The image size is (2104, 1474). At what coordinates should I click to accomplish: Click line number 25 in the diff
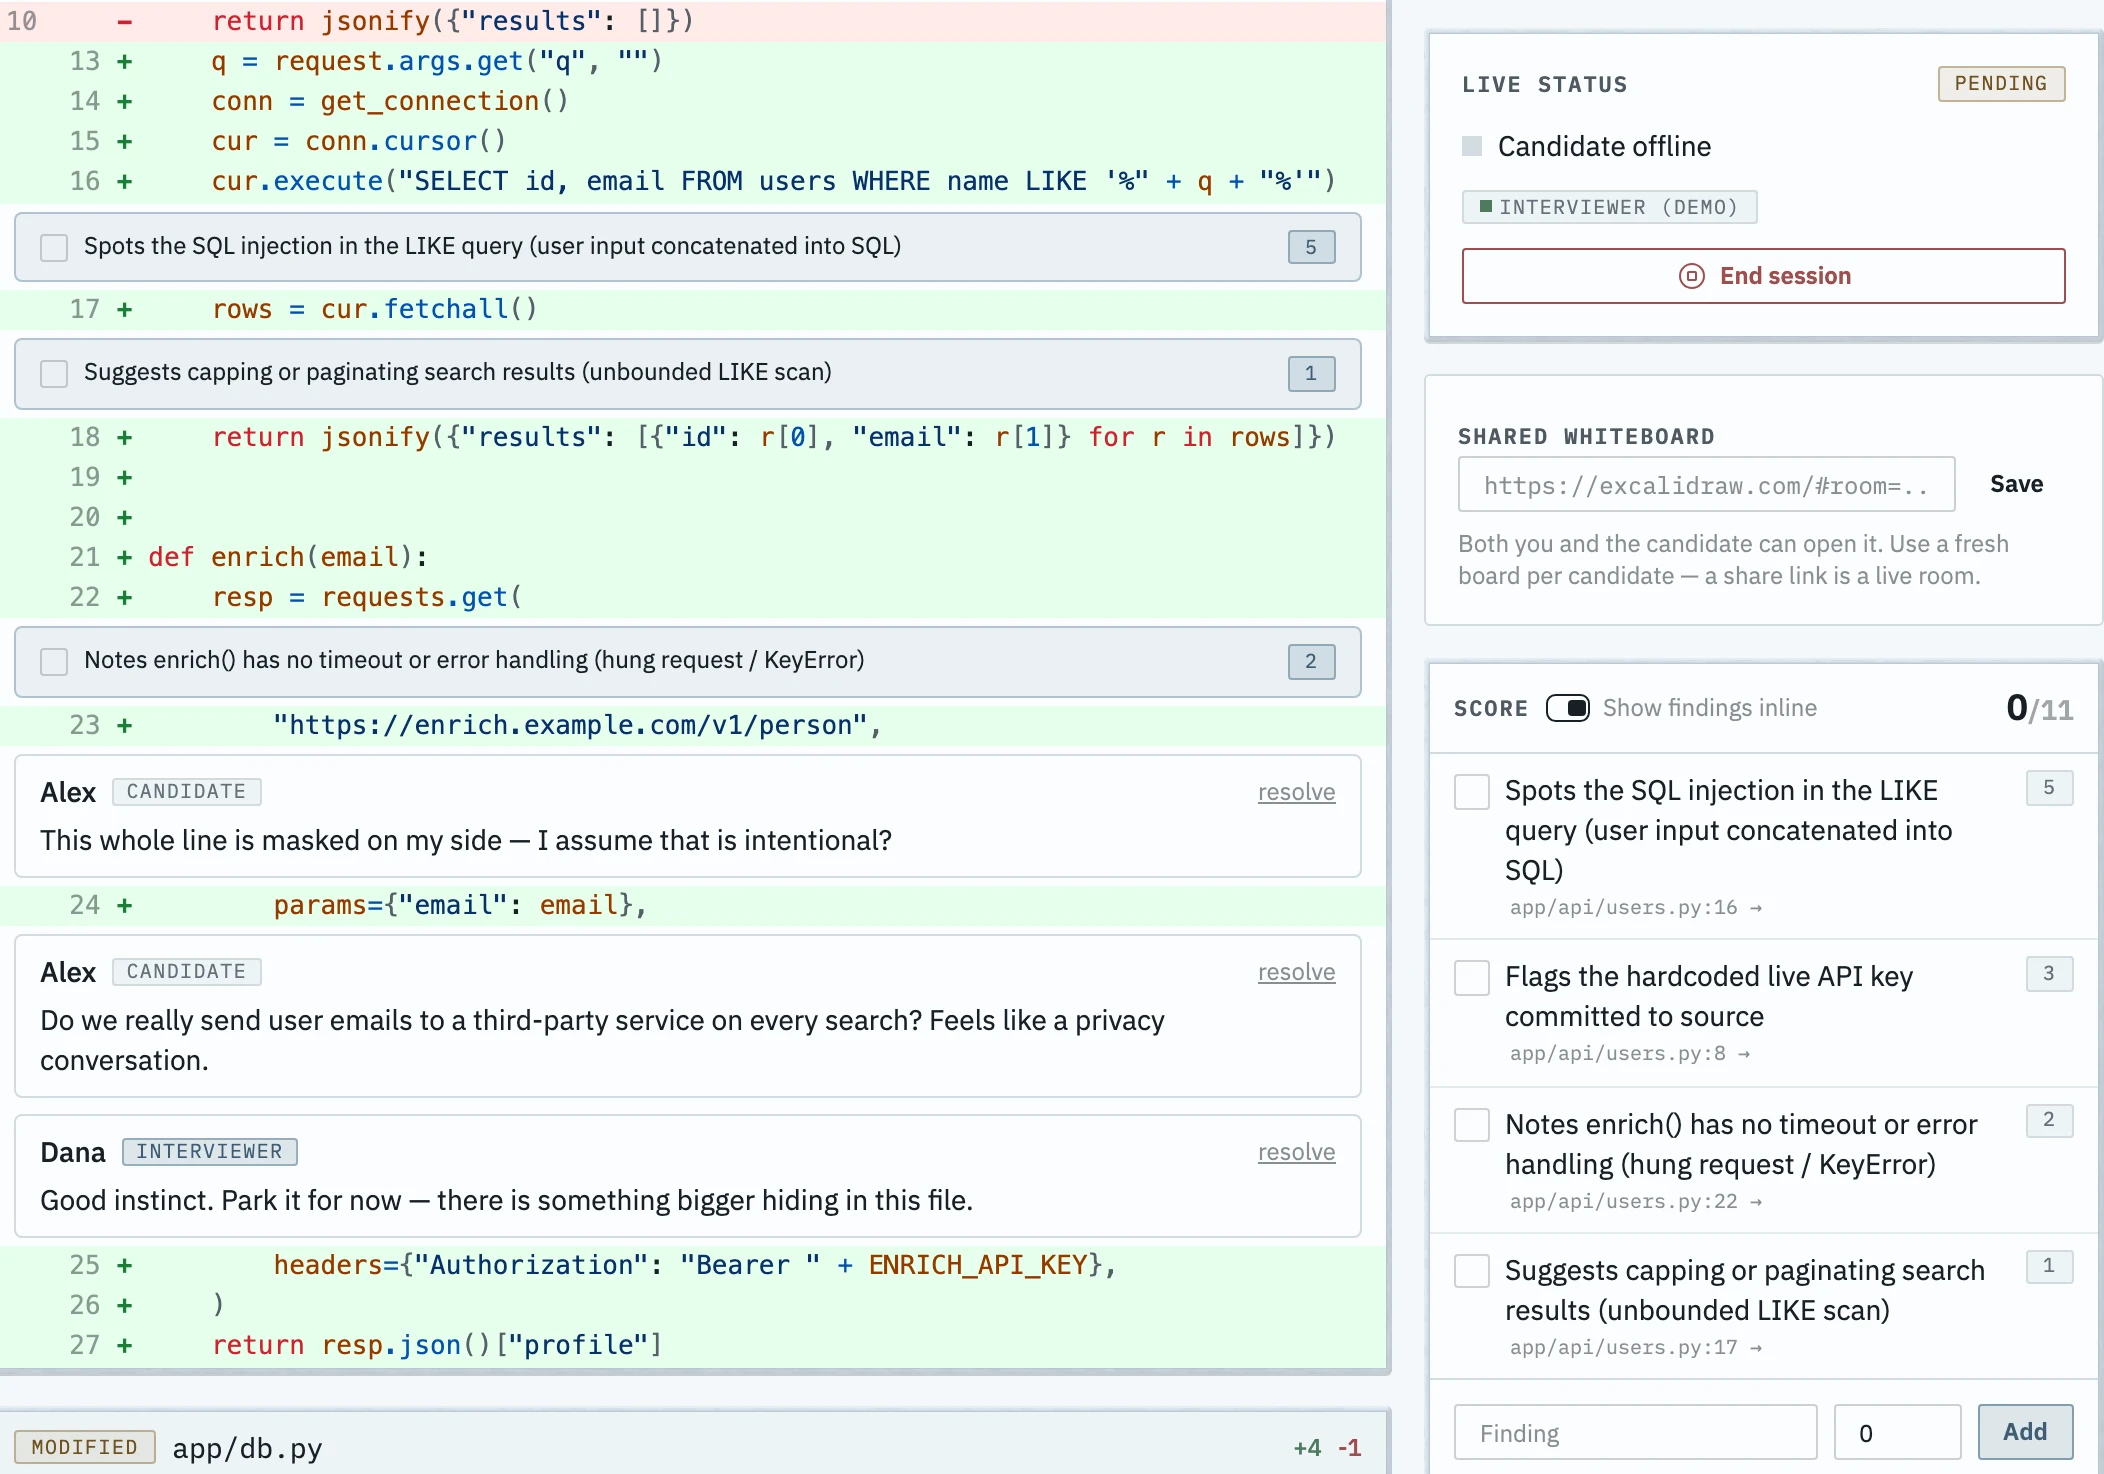tap(85, 1265)
